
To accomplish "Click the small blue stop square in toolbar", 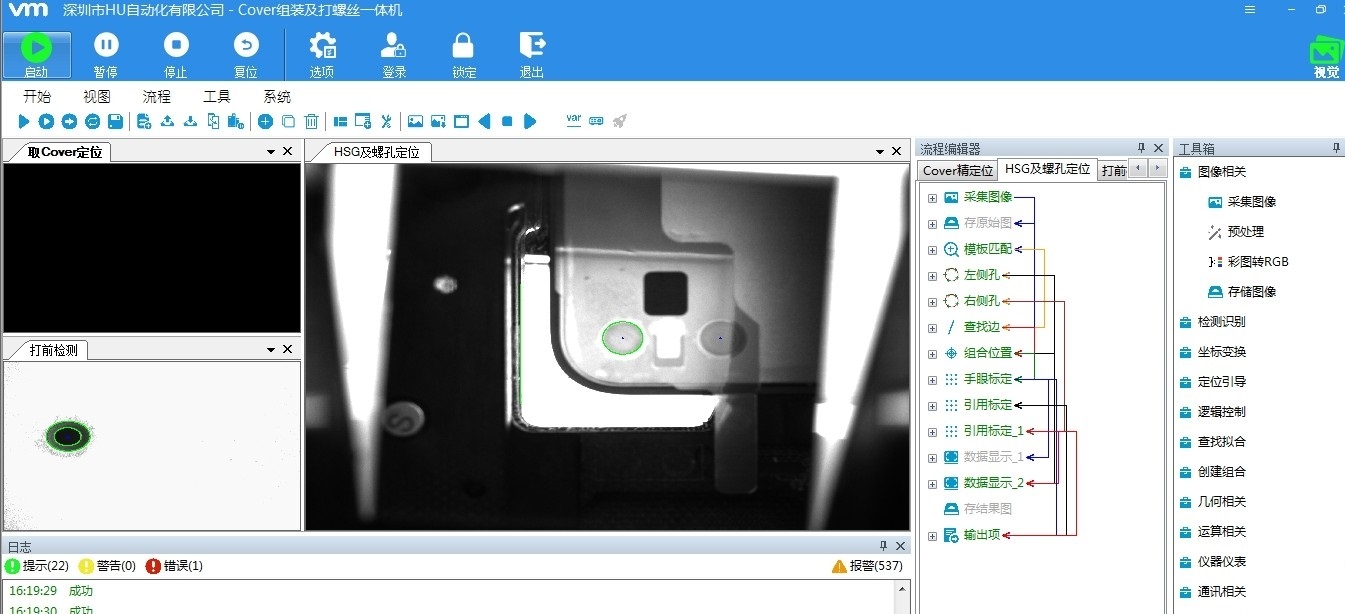I will coord(507,122).
